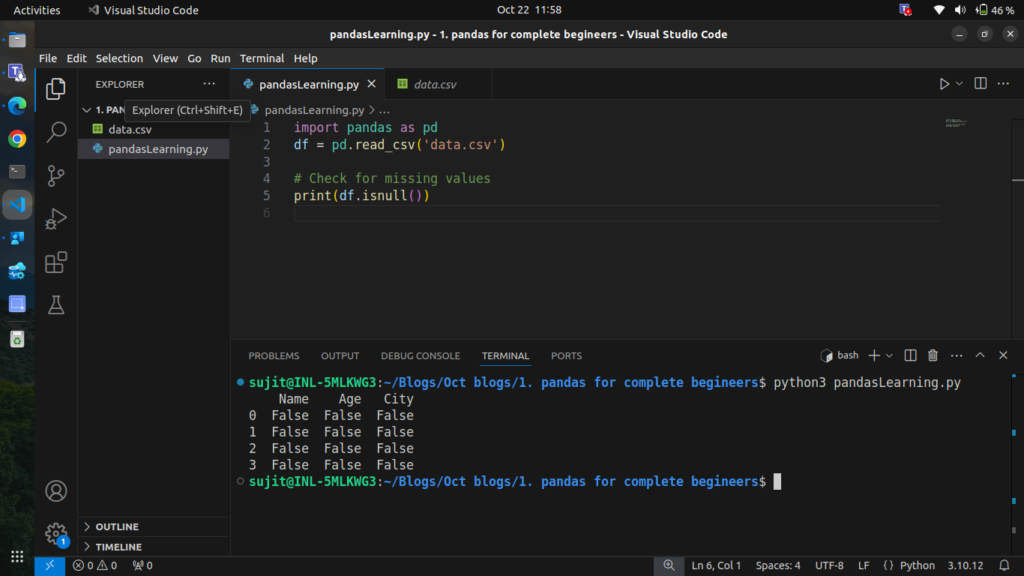This screenshot has height=576, width=1024.
Task: Open the Terminal menu
Action: (261, 58)
